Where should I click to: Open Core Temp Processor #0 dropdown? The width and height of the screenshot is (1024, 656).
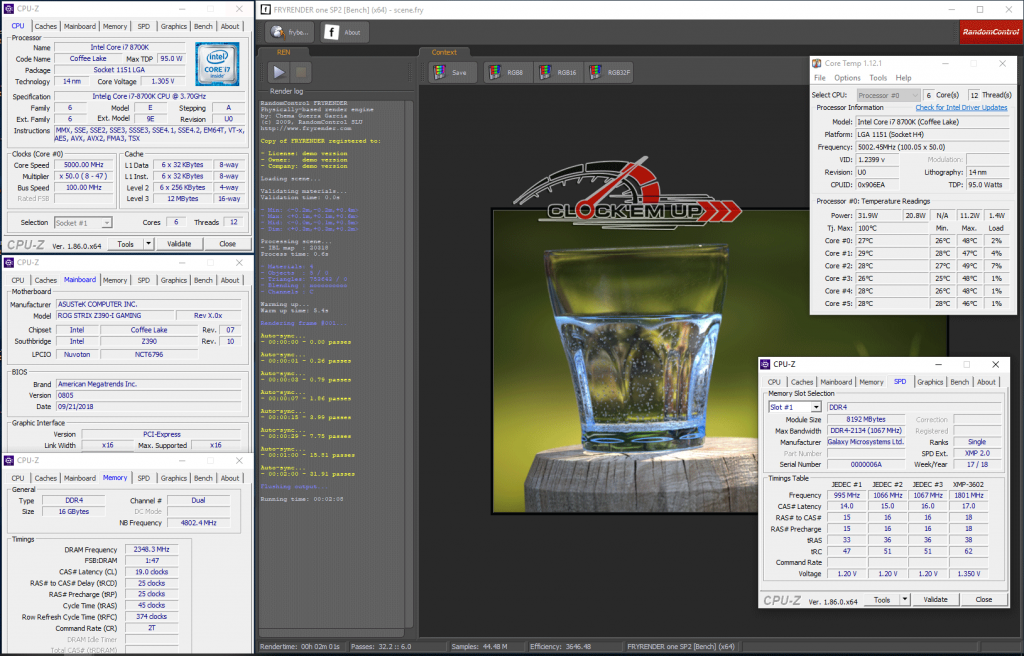tap(915, 94)
